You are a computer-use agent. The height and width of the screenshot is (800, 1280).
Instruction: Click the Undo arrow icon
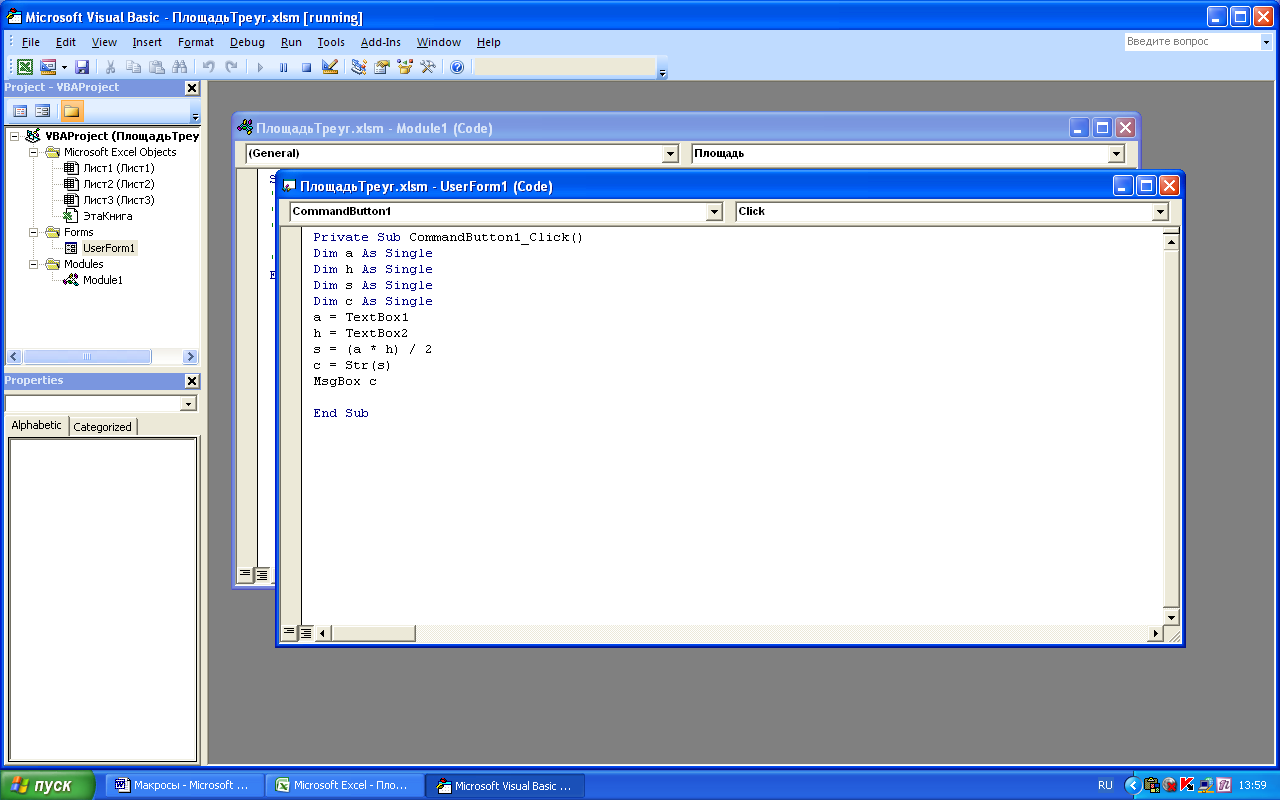click(209, 67)
